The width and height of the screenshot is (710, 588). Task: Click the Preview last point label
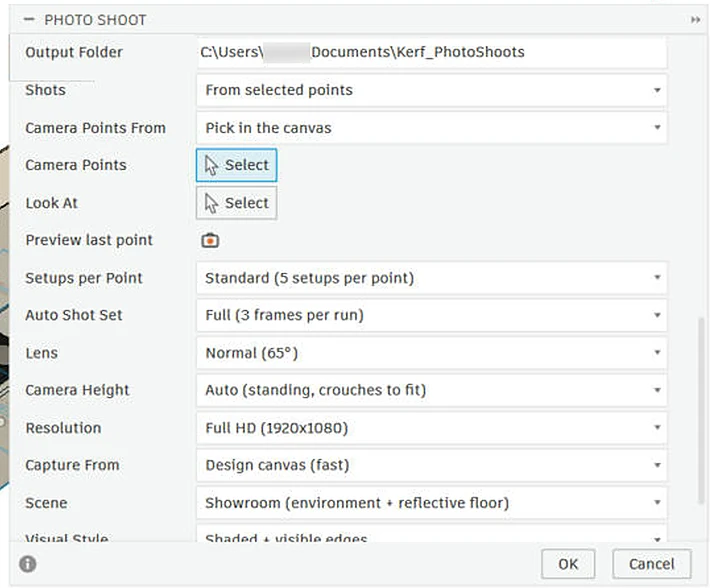(89, 240)
